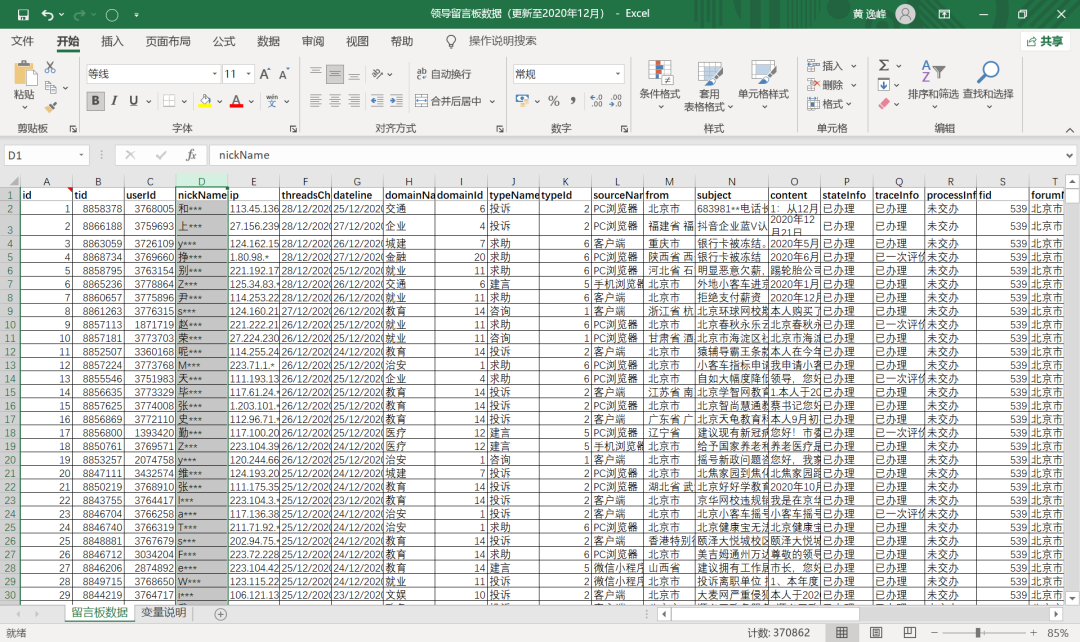This screenshot has width=1080, height=642.
Task: Add a new sheet with plus icon
Action: (220, 614)
